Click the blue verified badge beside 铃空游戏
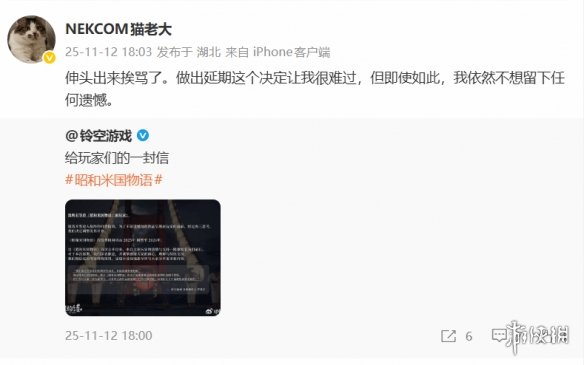This screenshot has height=365, width=584. point(143,136)
